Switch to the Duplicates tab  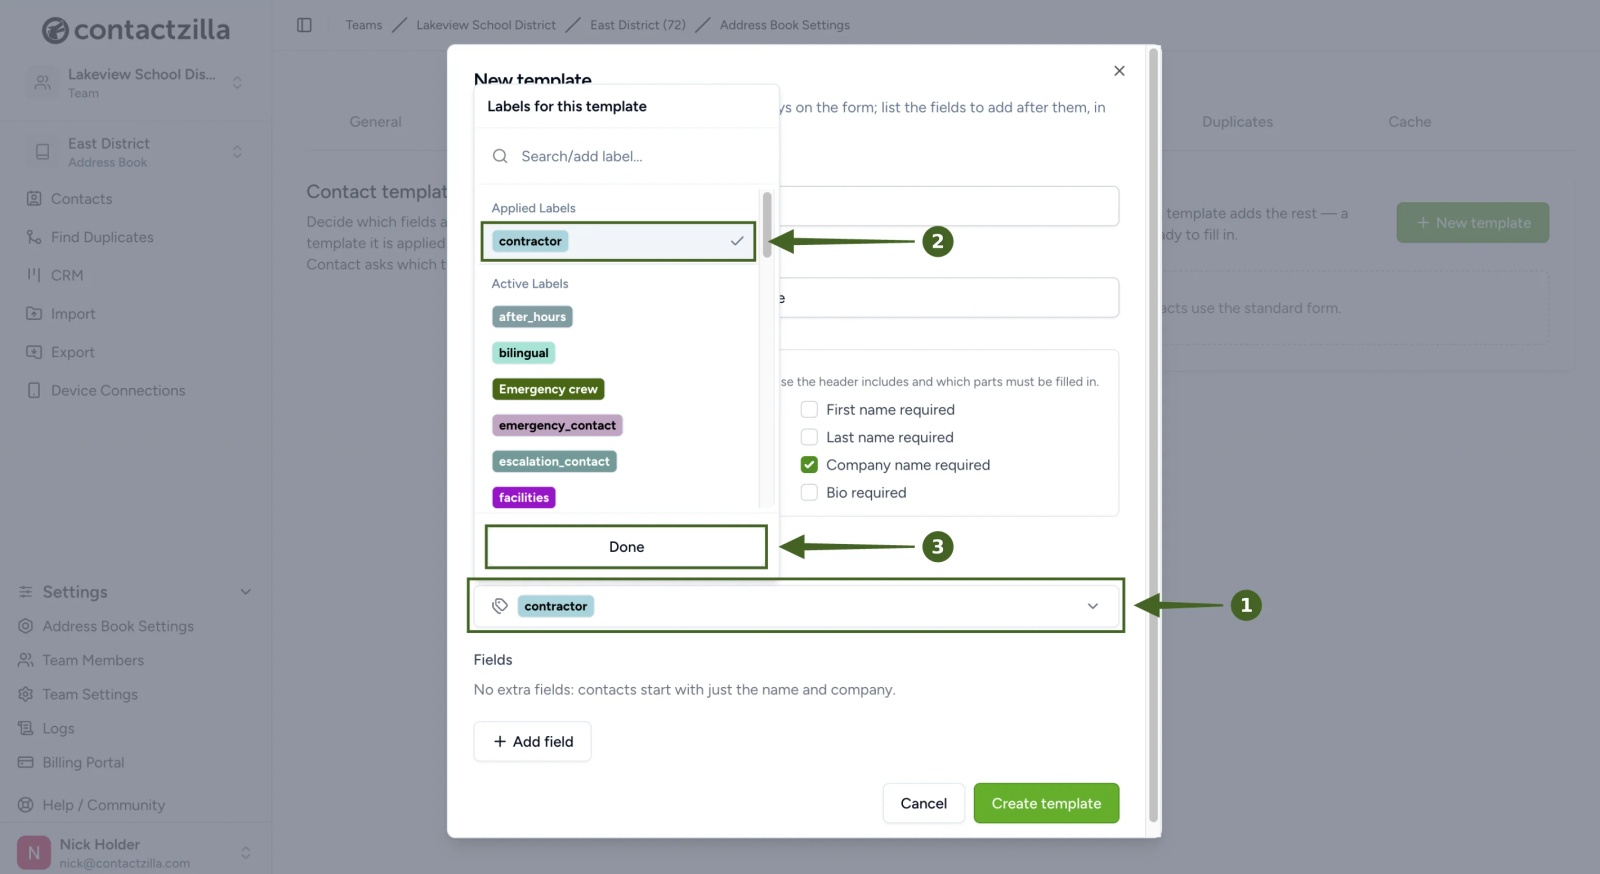click(1237, 122)
